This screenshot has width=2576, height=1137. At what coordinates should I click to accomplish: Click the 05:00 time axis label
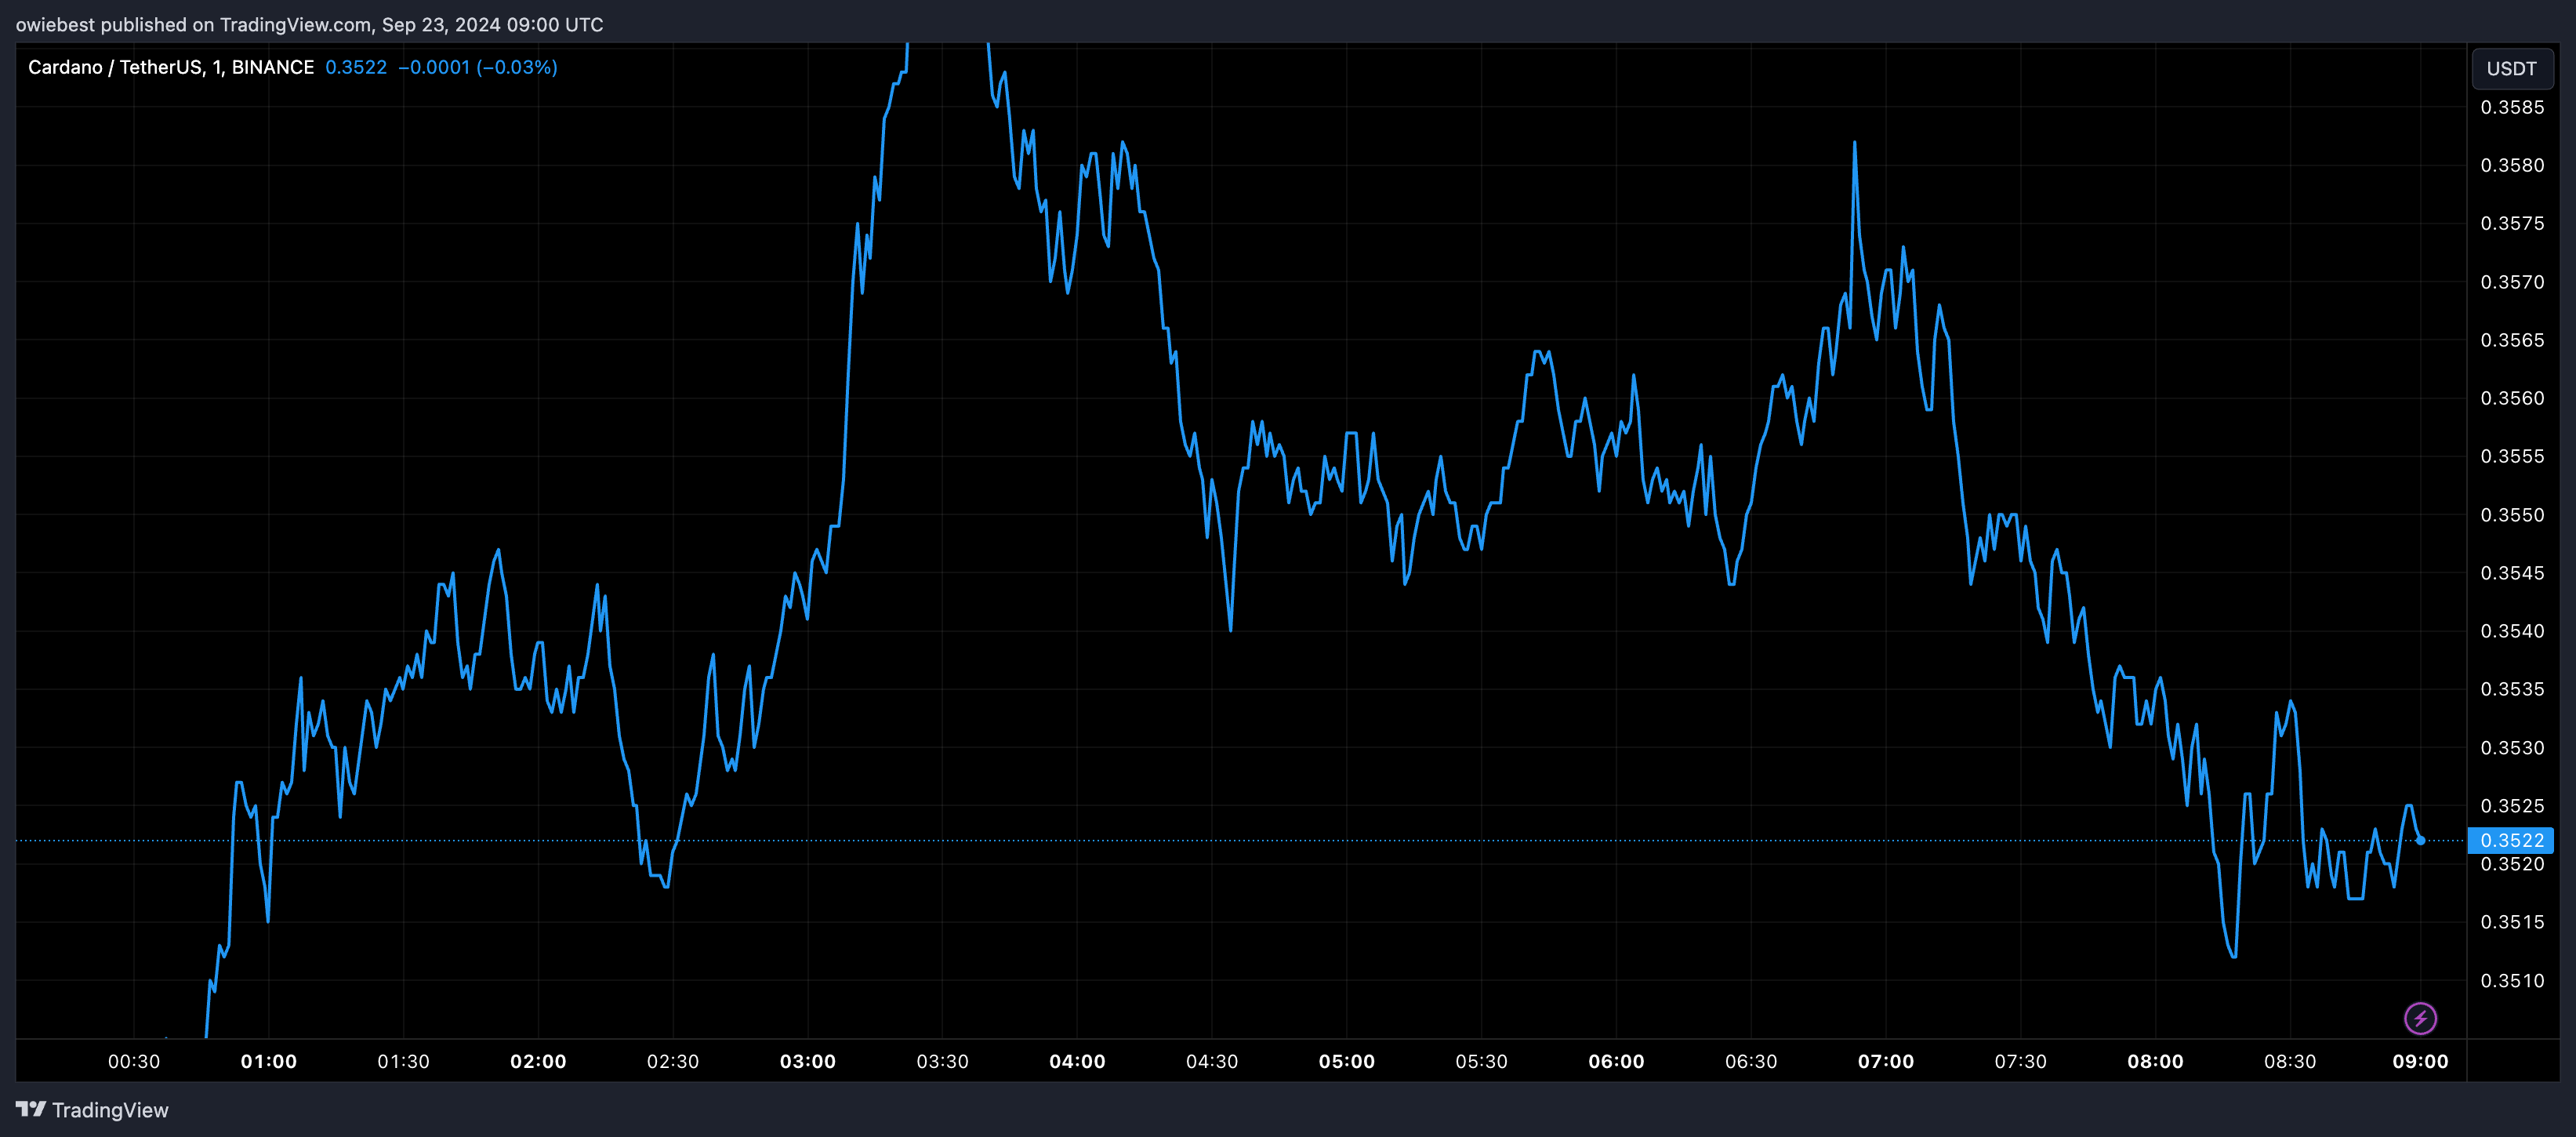tap(1347, 1061)
